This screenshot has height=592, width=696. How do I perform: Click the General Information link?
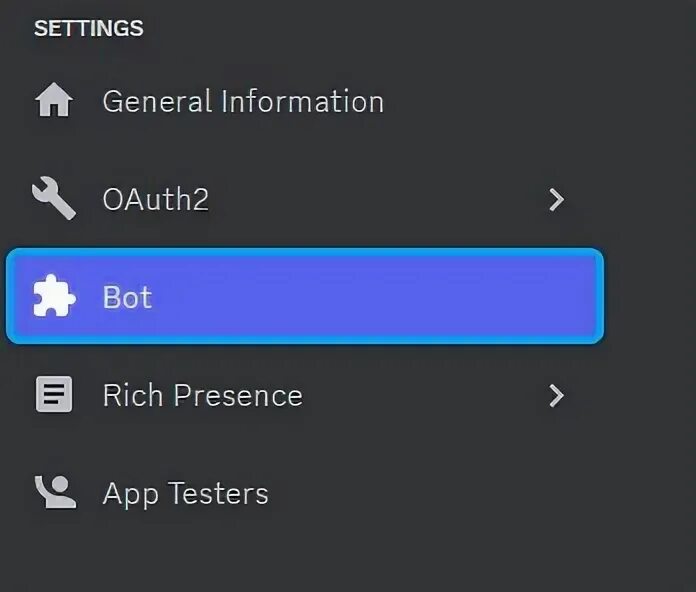(243, 102)
